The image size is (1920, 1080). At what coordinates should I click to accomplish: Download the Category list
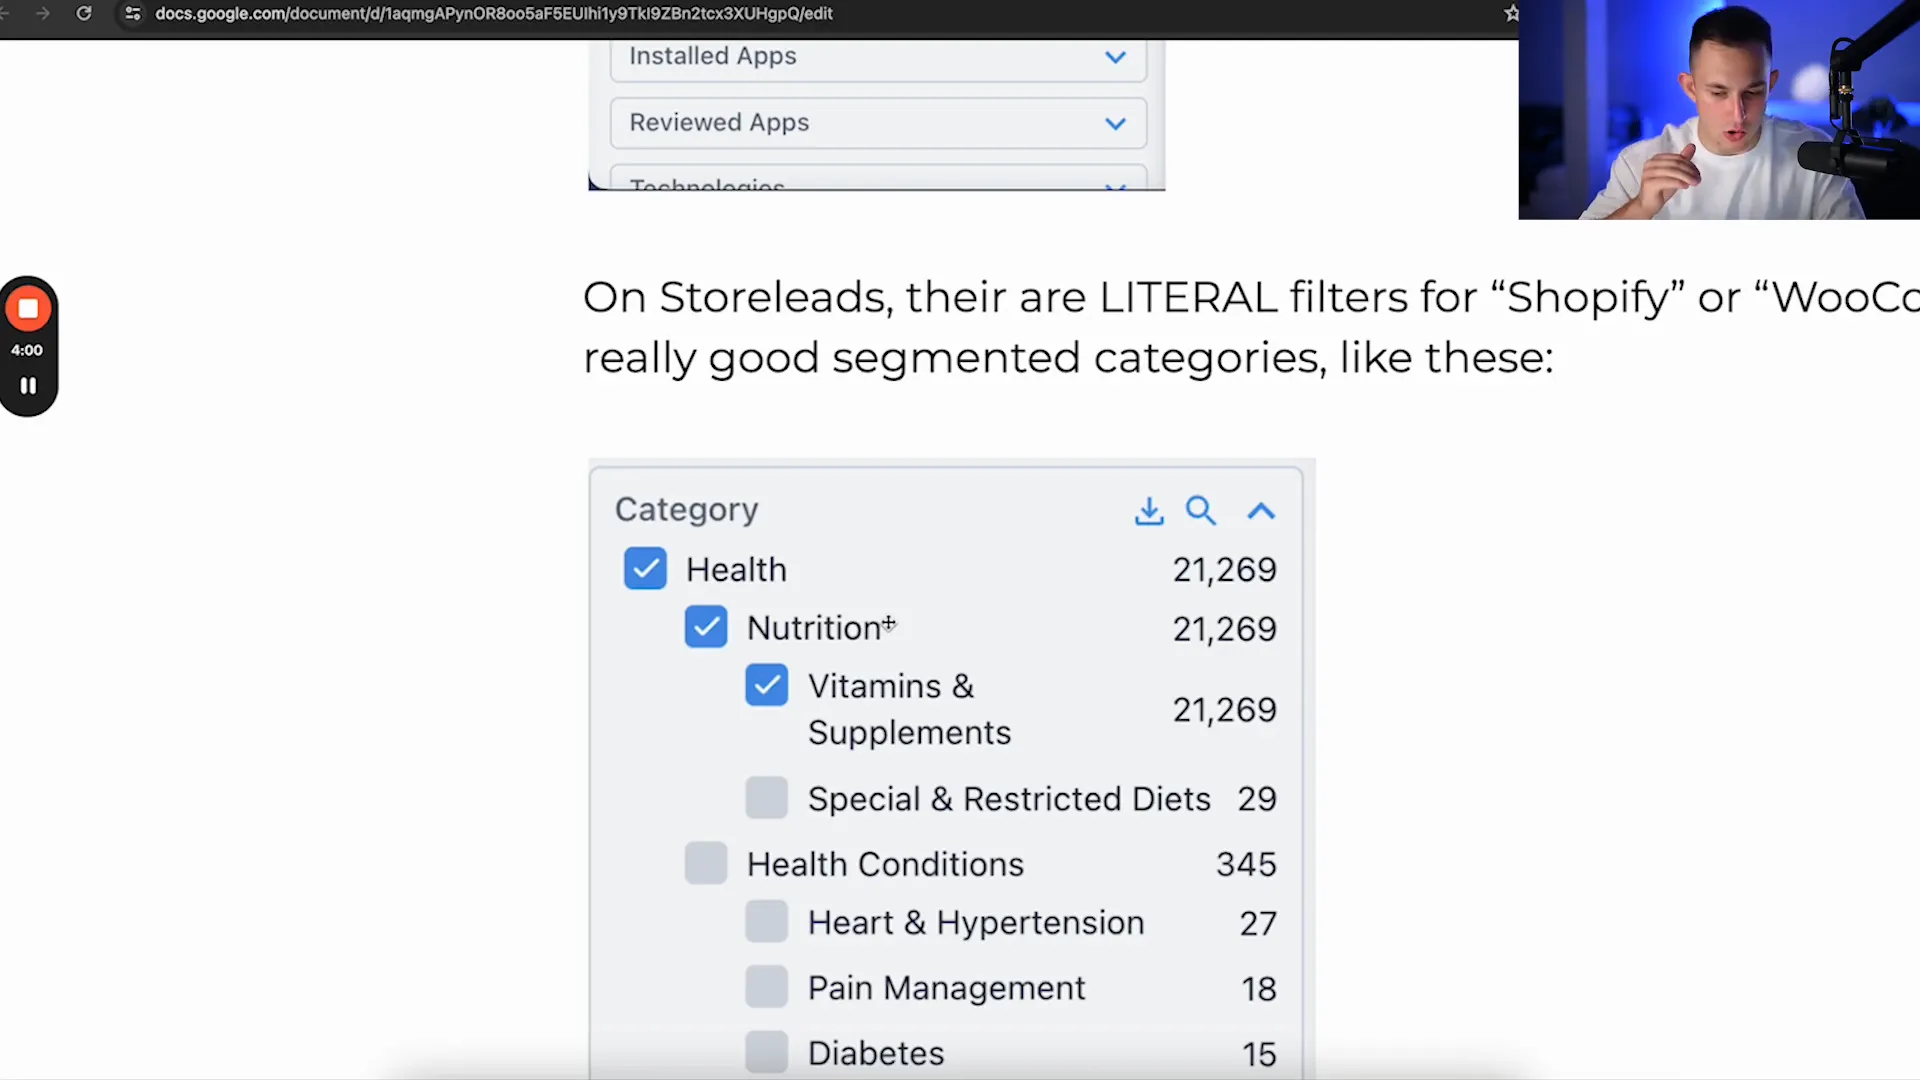[1149, 511]
